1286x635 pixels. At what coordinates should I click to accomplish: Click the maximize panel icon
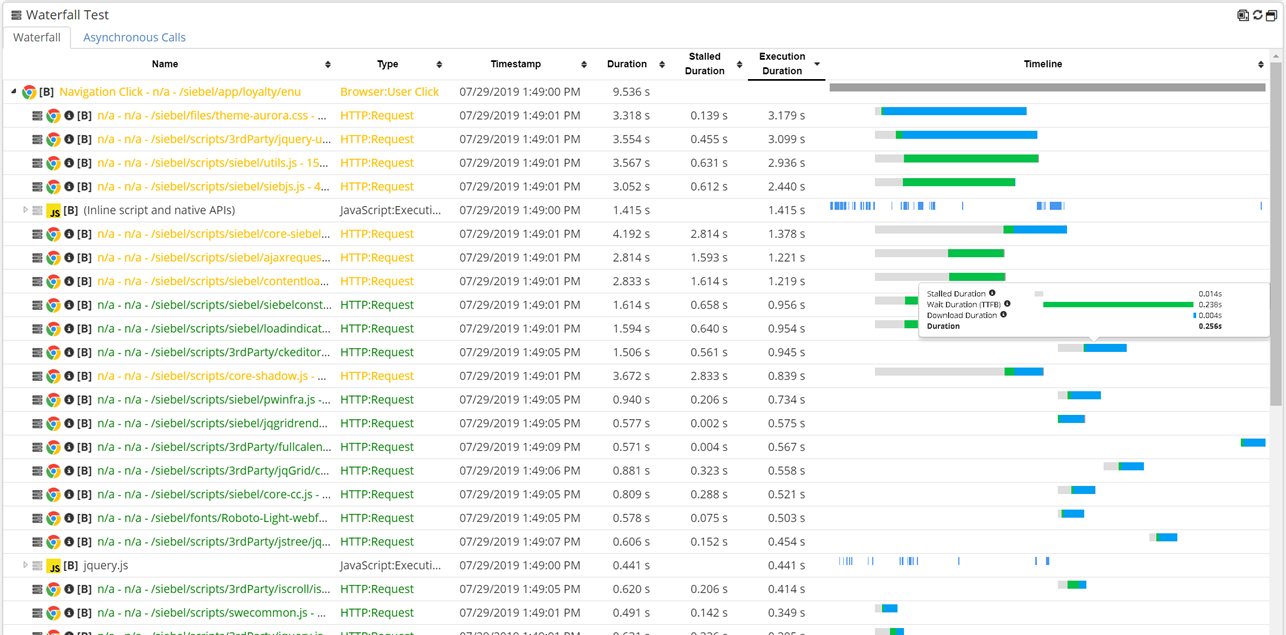click(x=1271, y=15)
